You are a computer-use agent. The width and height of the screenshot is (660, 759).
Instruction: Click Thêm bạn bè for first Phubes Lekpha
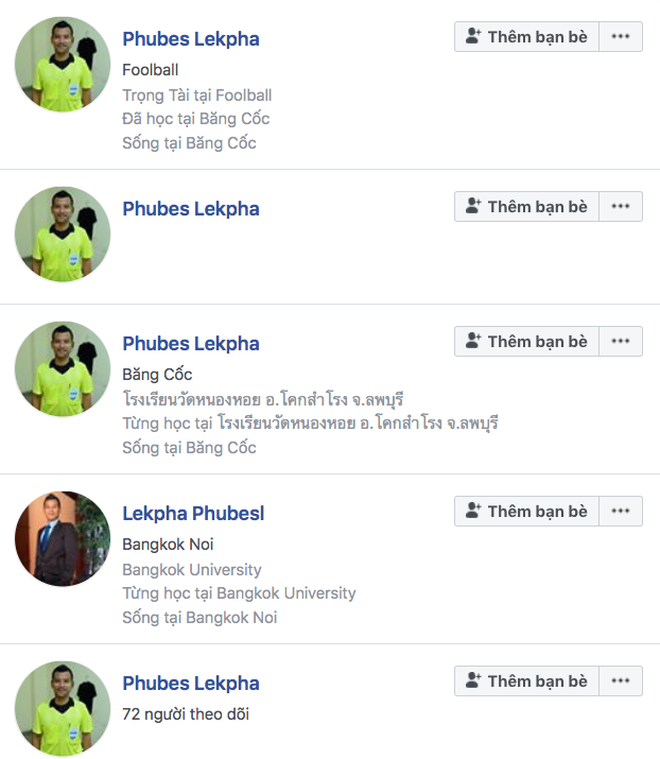(x=526, y=37)
